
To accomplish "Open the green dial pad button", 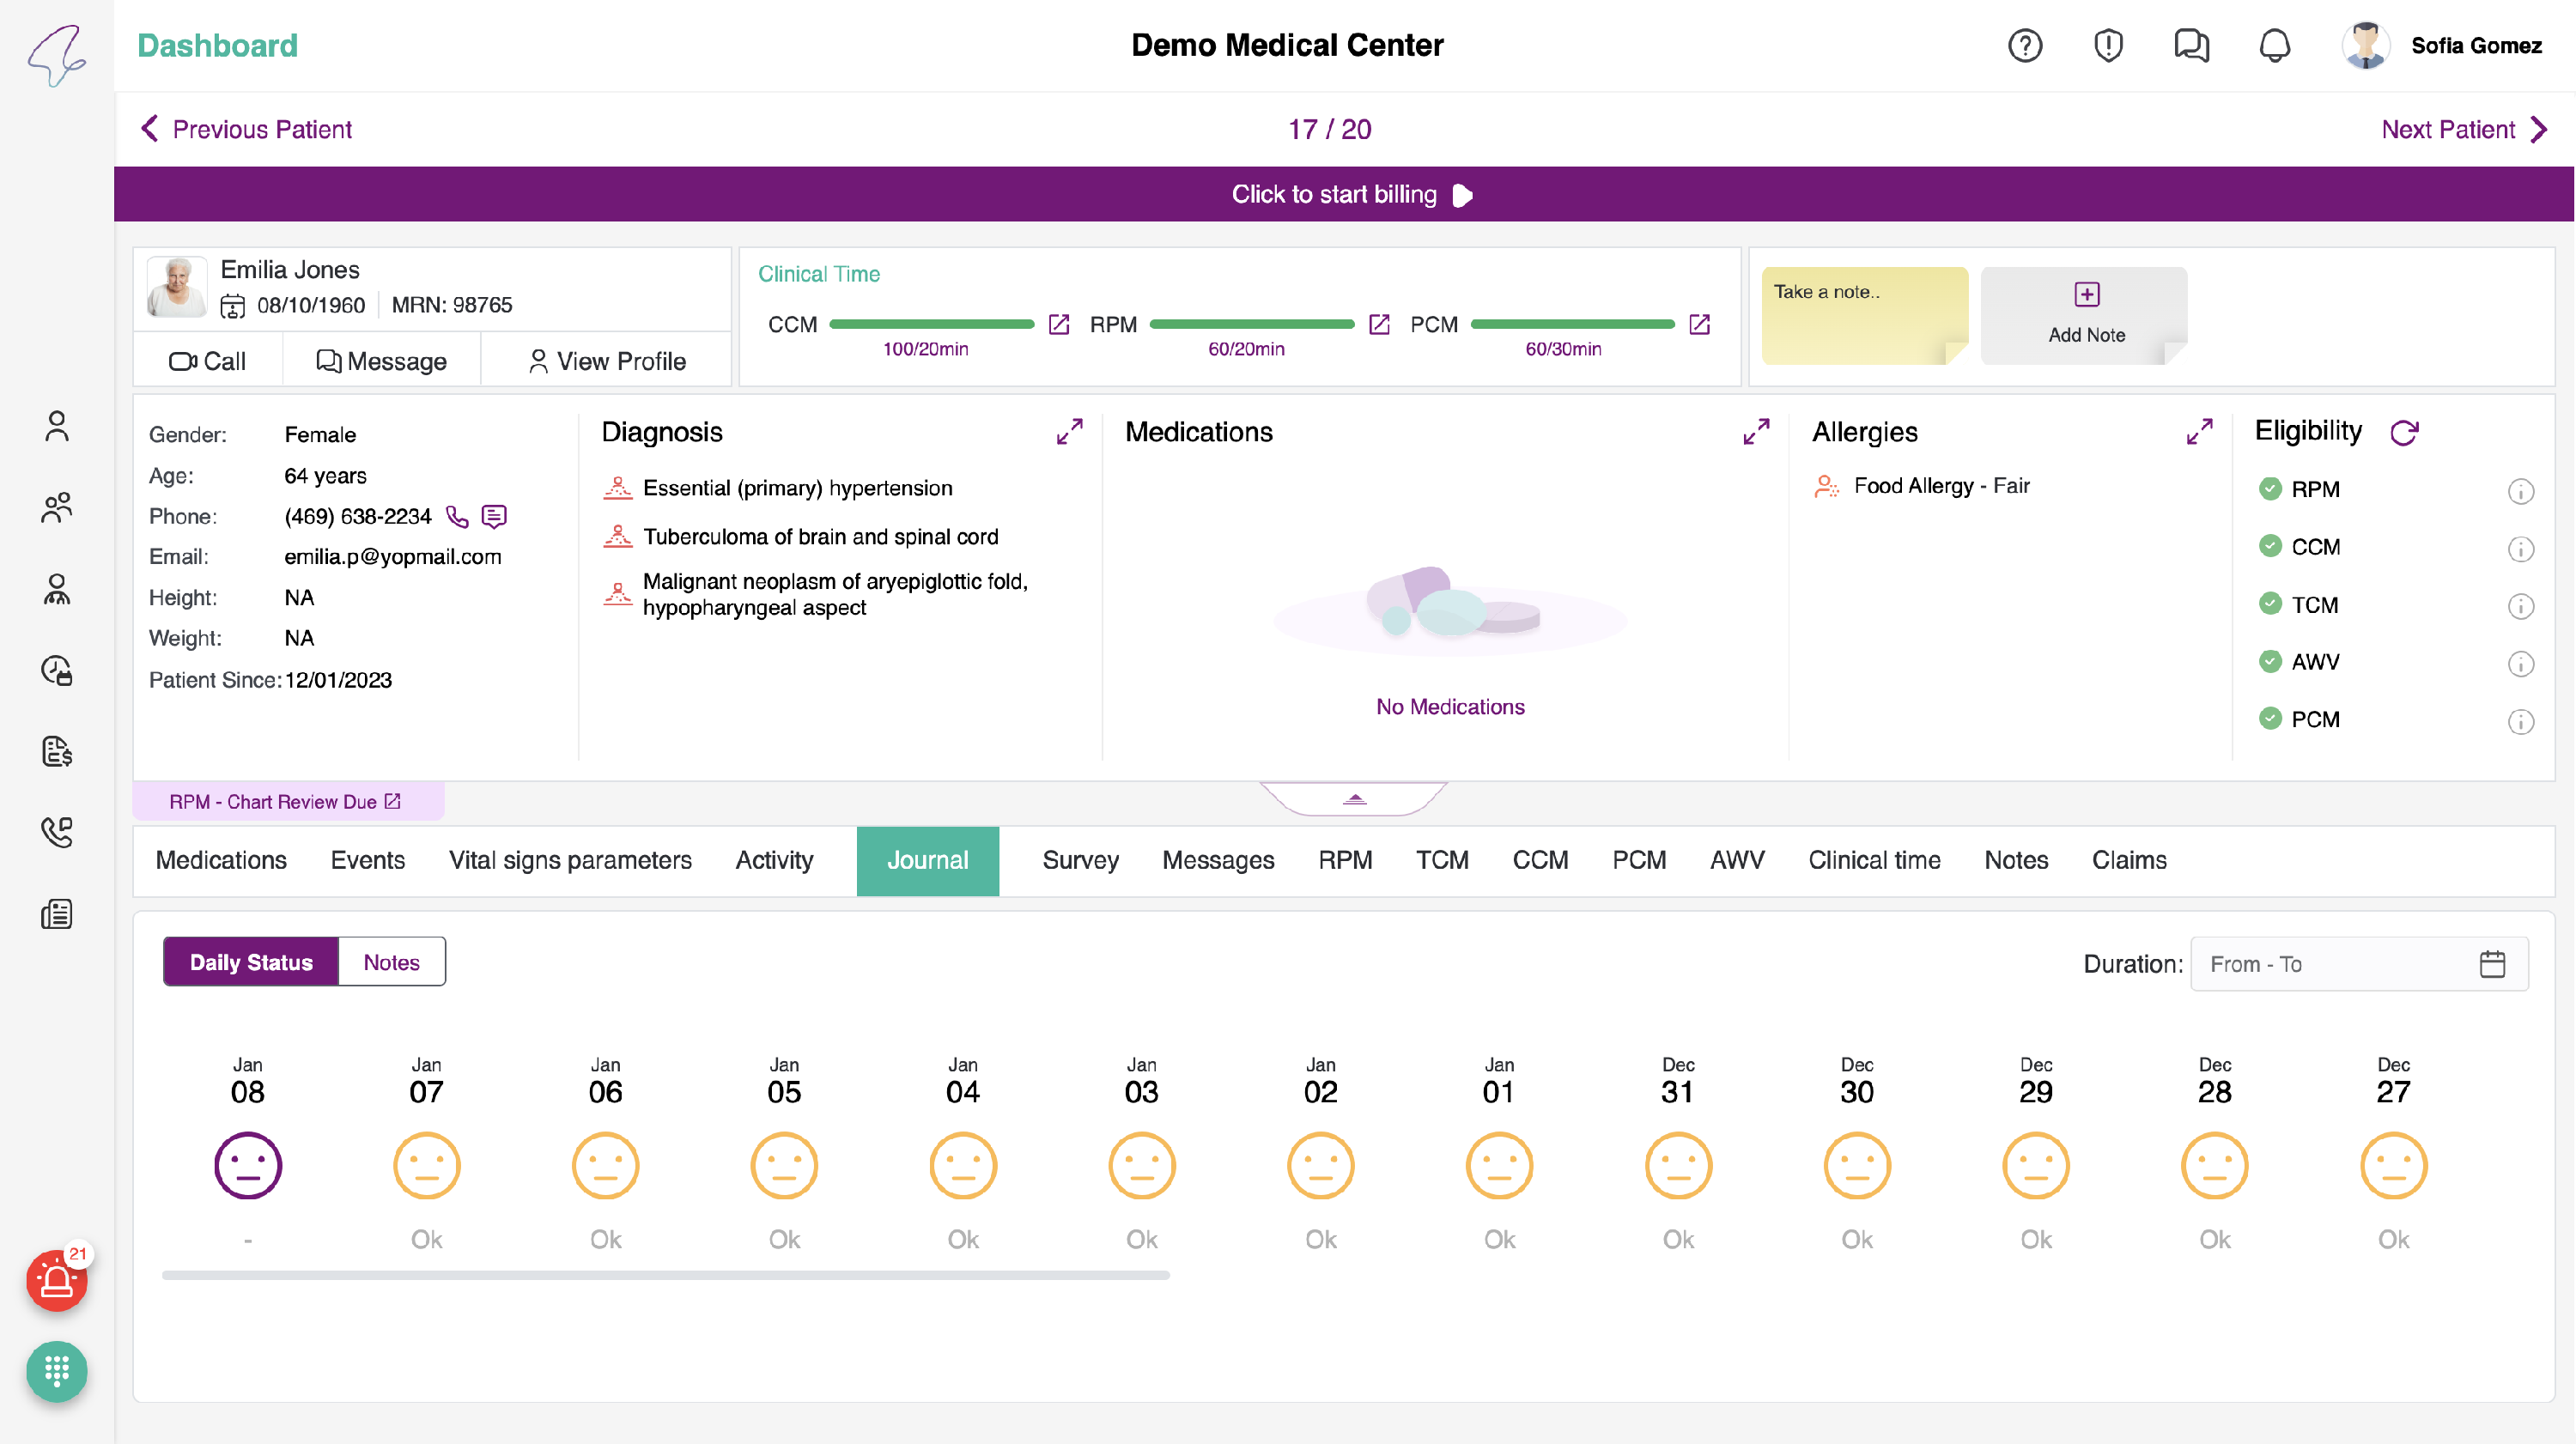I will point(56,1370).
